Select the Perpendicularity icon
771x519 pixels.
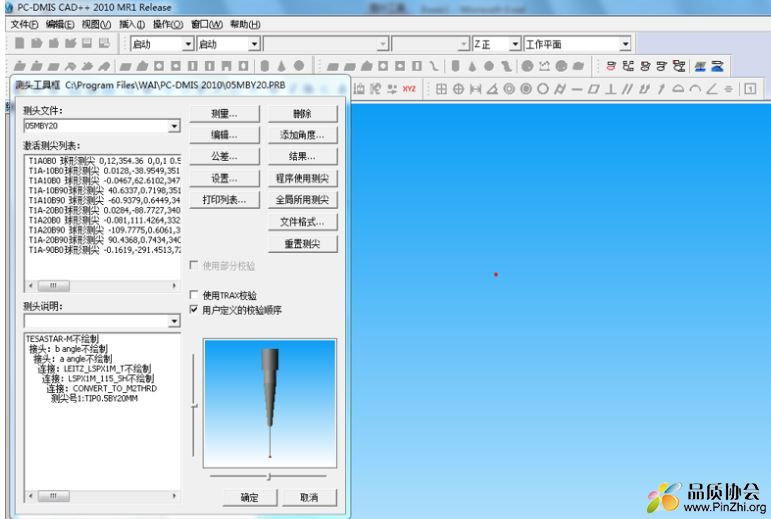tap(611, 89)
